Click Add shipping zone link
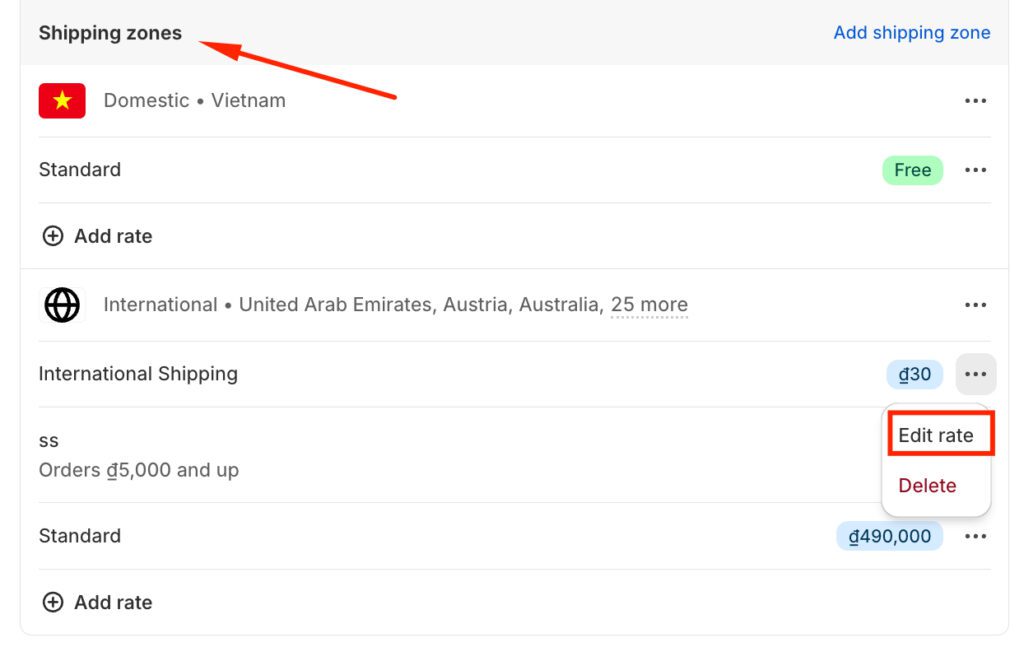Viewport: 1024px width, 647px height. point(911,33)
